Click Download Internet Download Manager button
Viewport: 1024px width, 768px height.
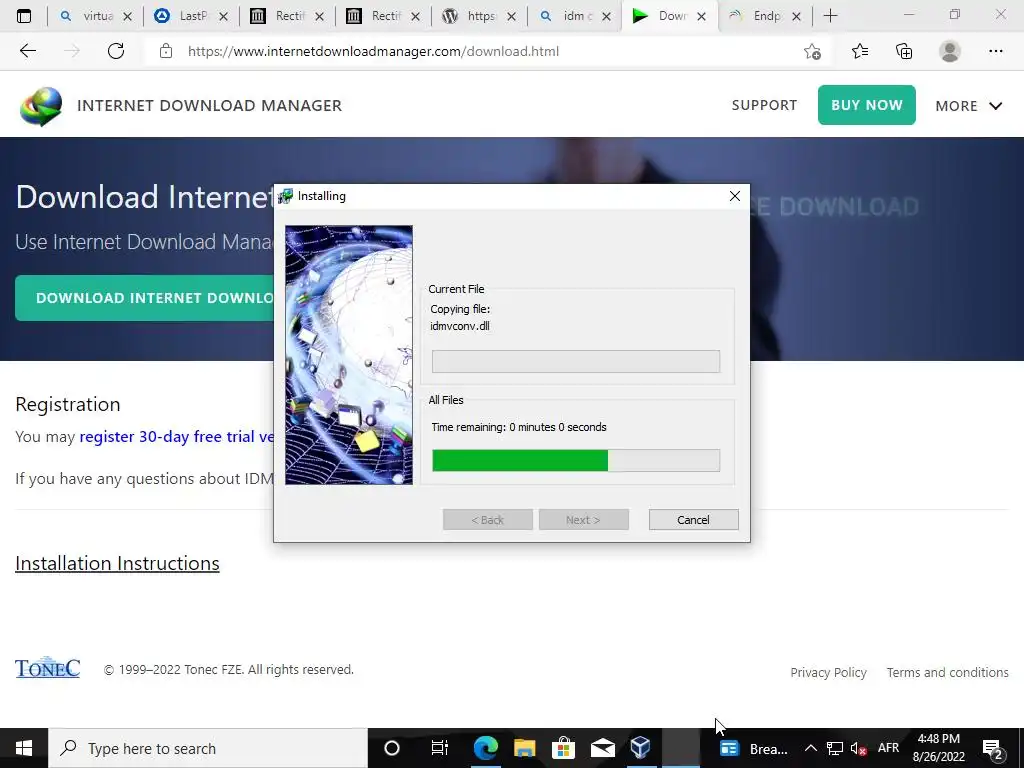click(x=145, y=298)
